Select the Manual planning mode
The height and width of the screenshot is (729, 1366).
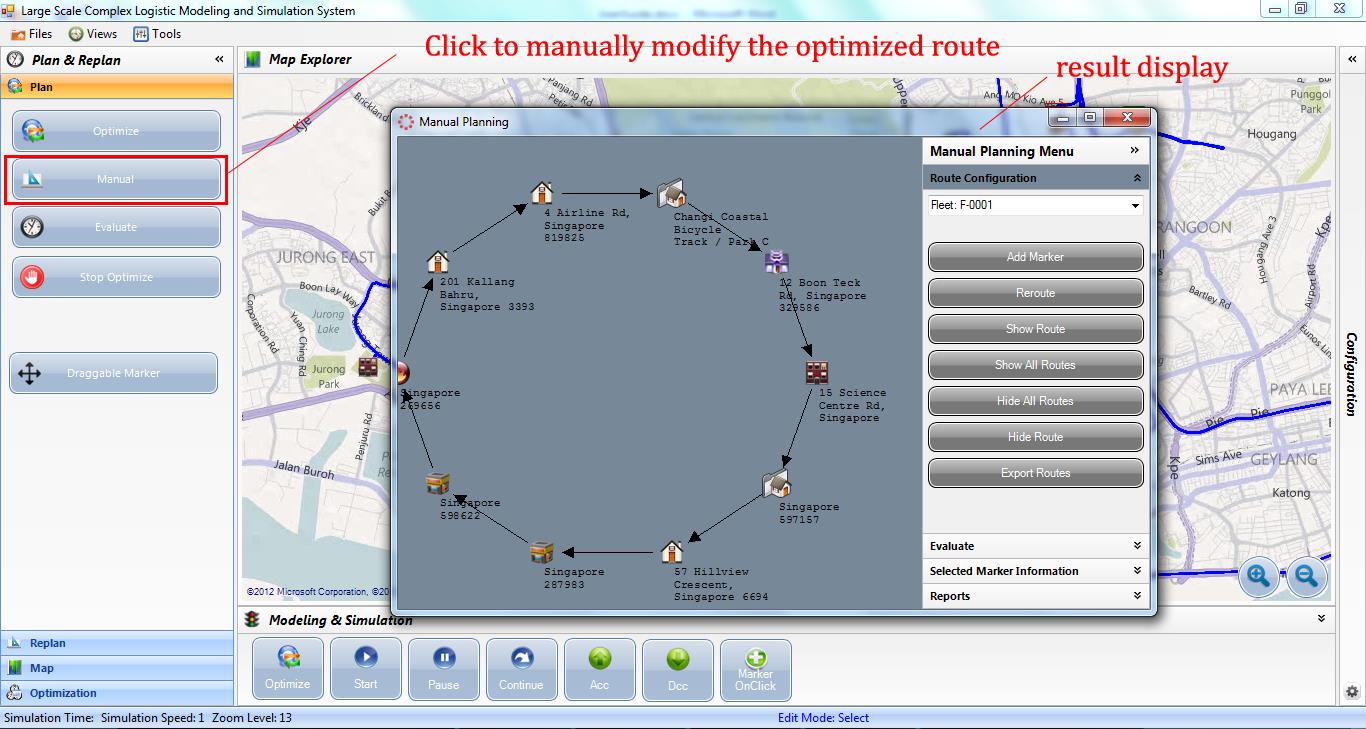(116, 179)
